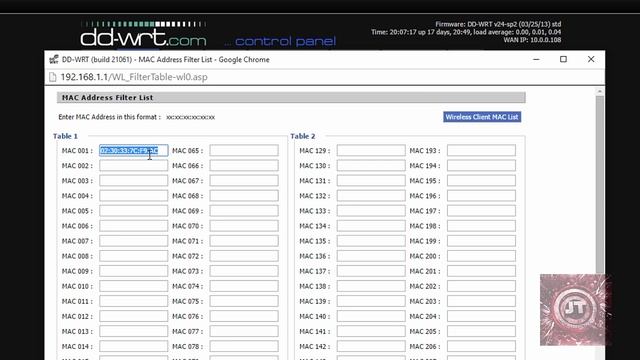The width and height of the screenshot is (640, 360).
Task: Select the MAC 001 input field
Action: tap(133, 151)
